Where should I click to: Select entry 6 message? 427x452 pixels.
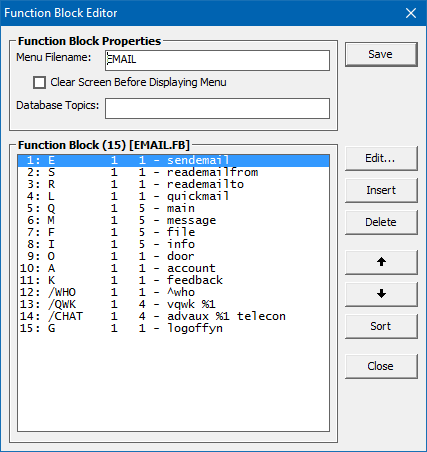(173, 220)
